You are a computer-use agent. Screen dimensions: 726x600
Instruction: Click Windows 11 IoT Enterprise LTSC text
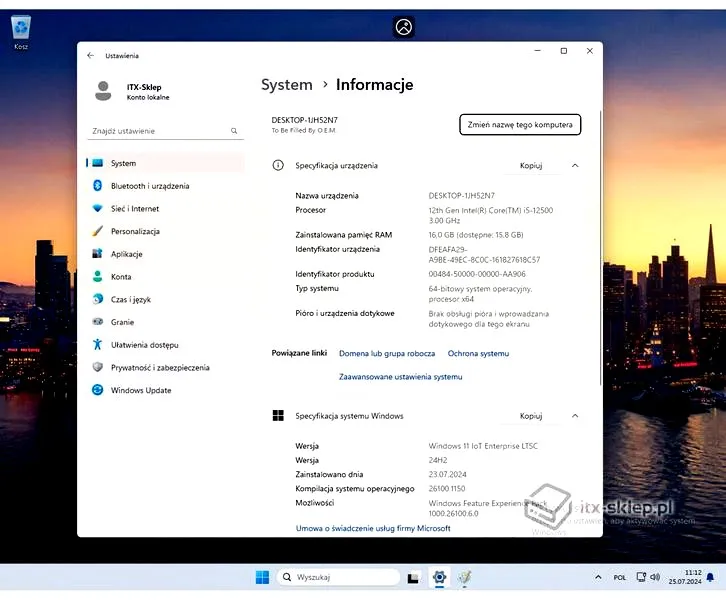[483, 446]
